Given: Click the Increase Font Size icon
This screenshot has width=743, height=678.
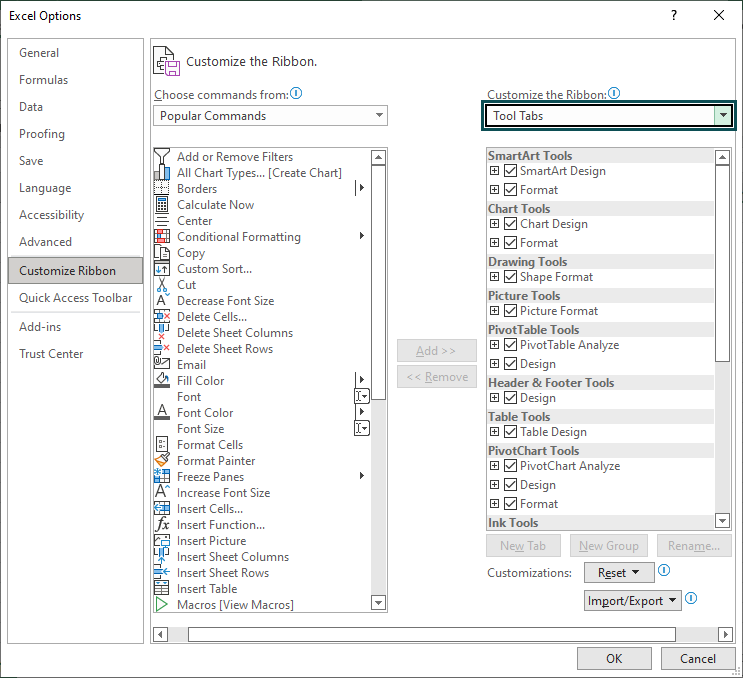Looking at the screenshot, I should pos(162,492).
